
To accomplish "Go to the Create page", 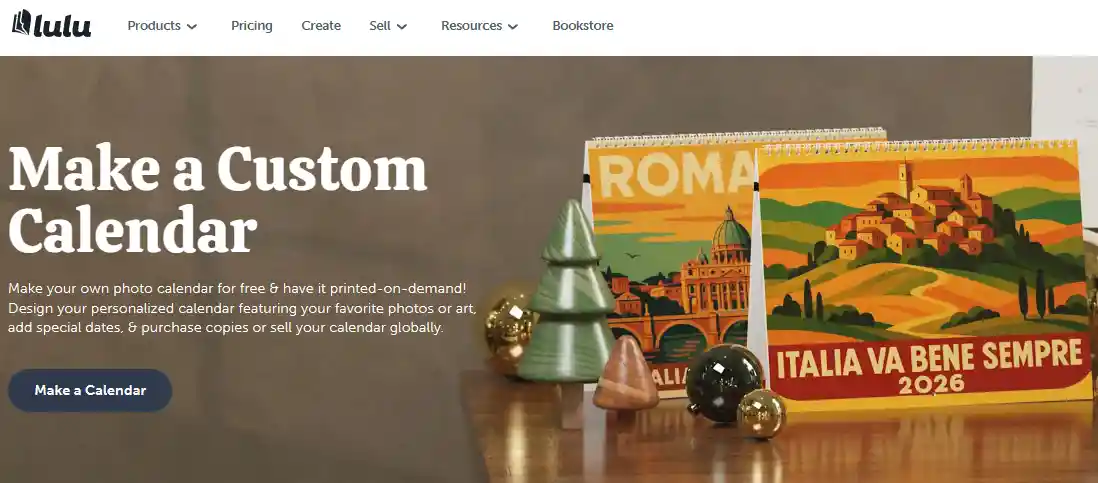I will pyautogui.click(x=321, y=26).
